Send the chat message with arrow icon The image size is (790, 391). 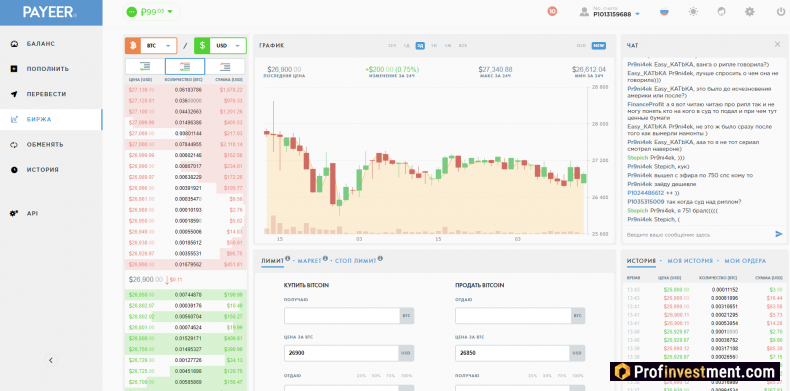click(779, 234)
